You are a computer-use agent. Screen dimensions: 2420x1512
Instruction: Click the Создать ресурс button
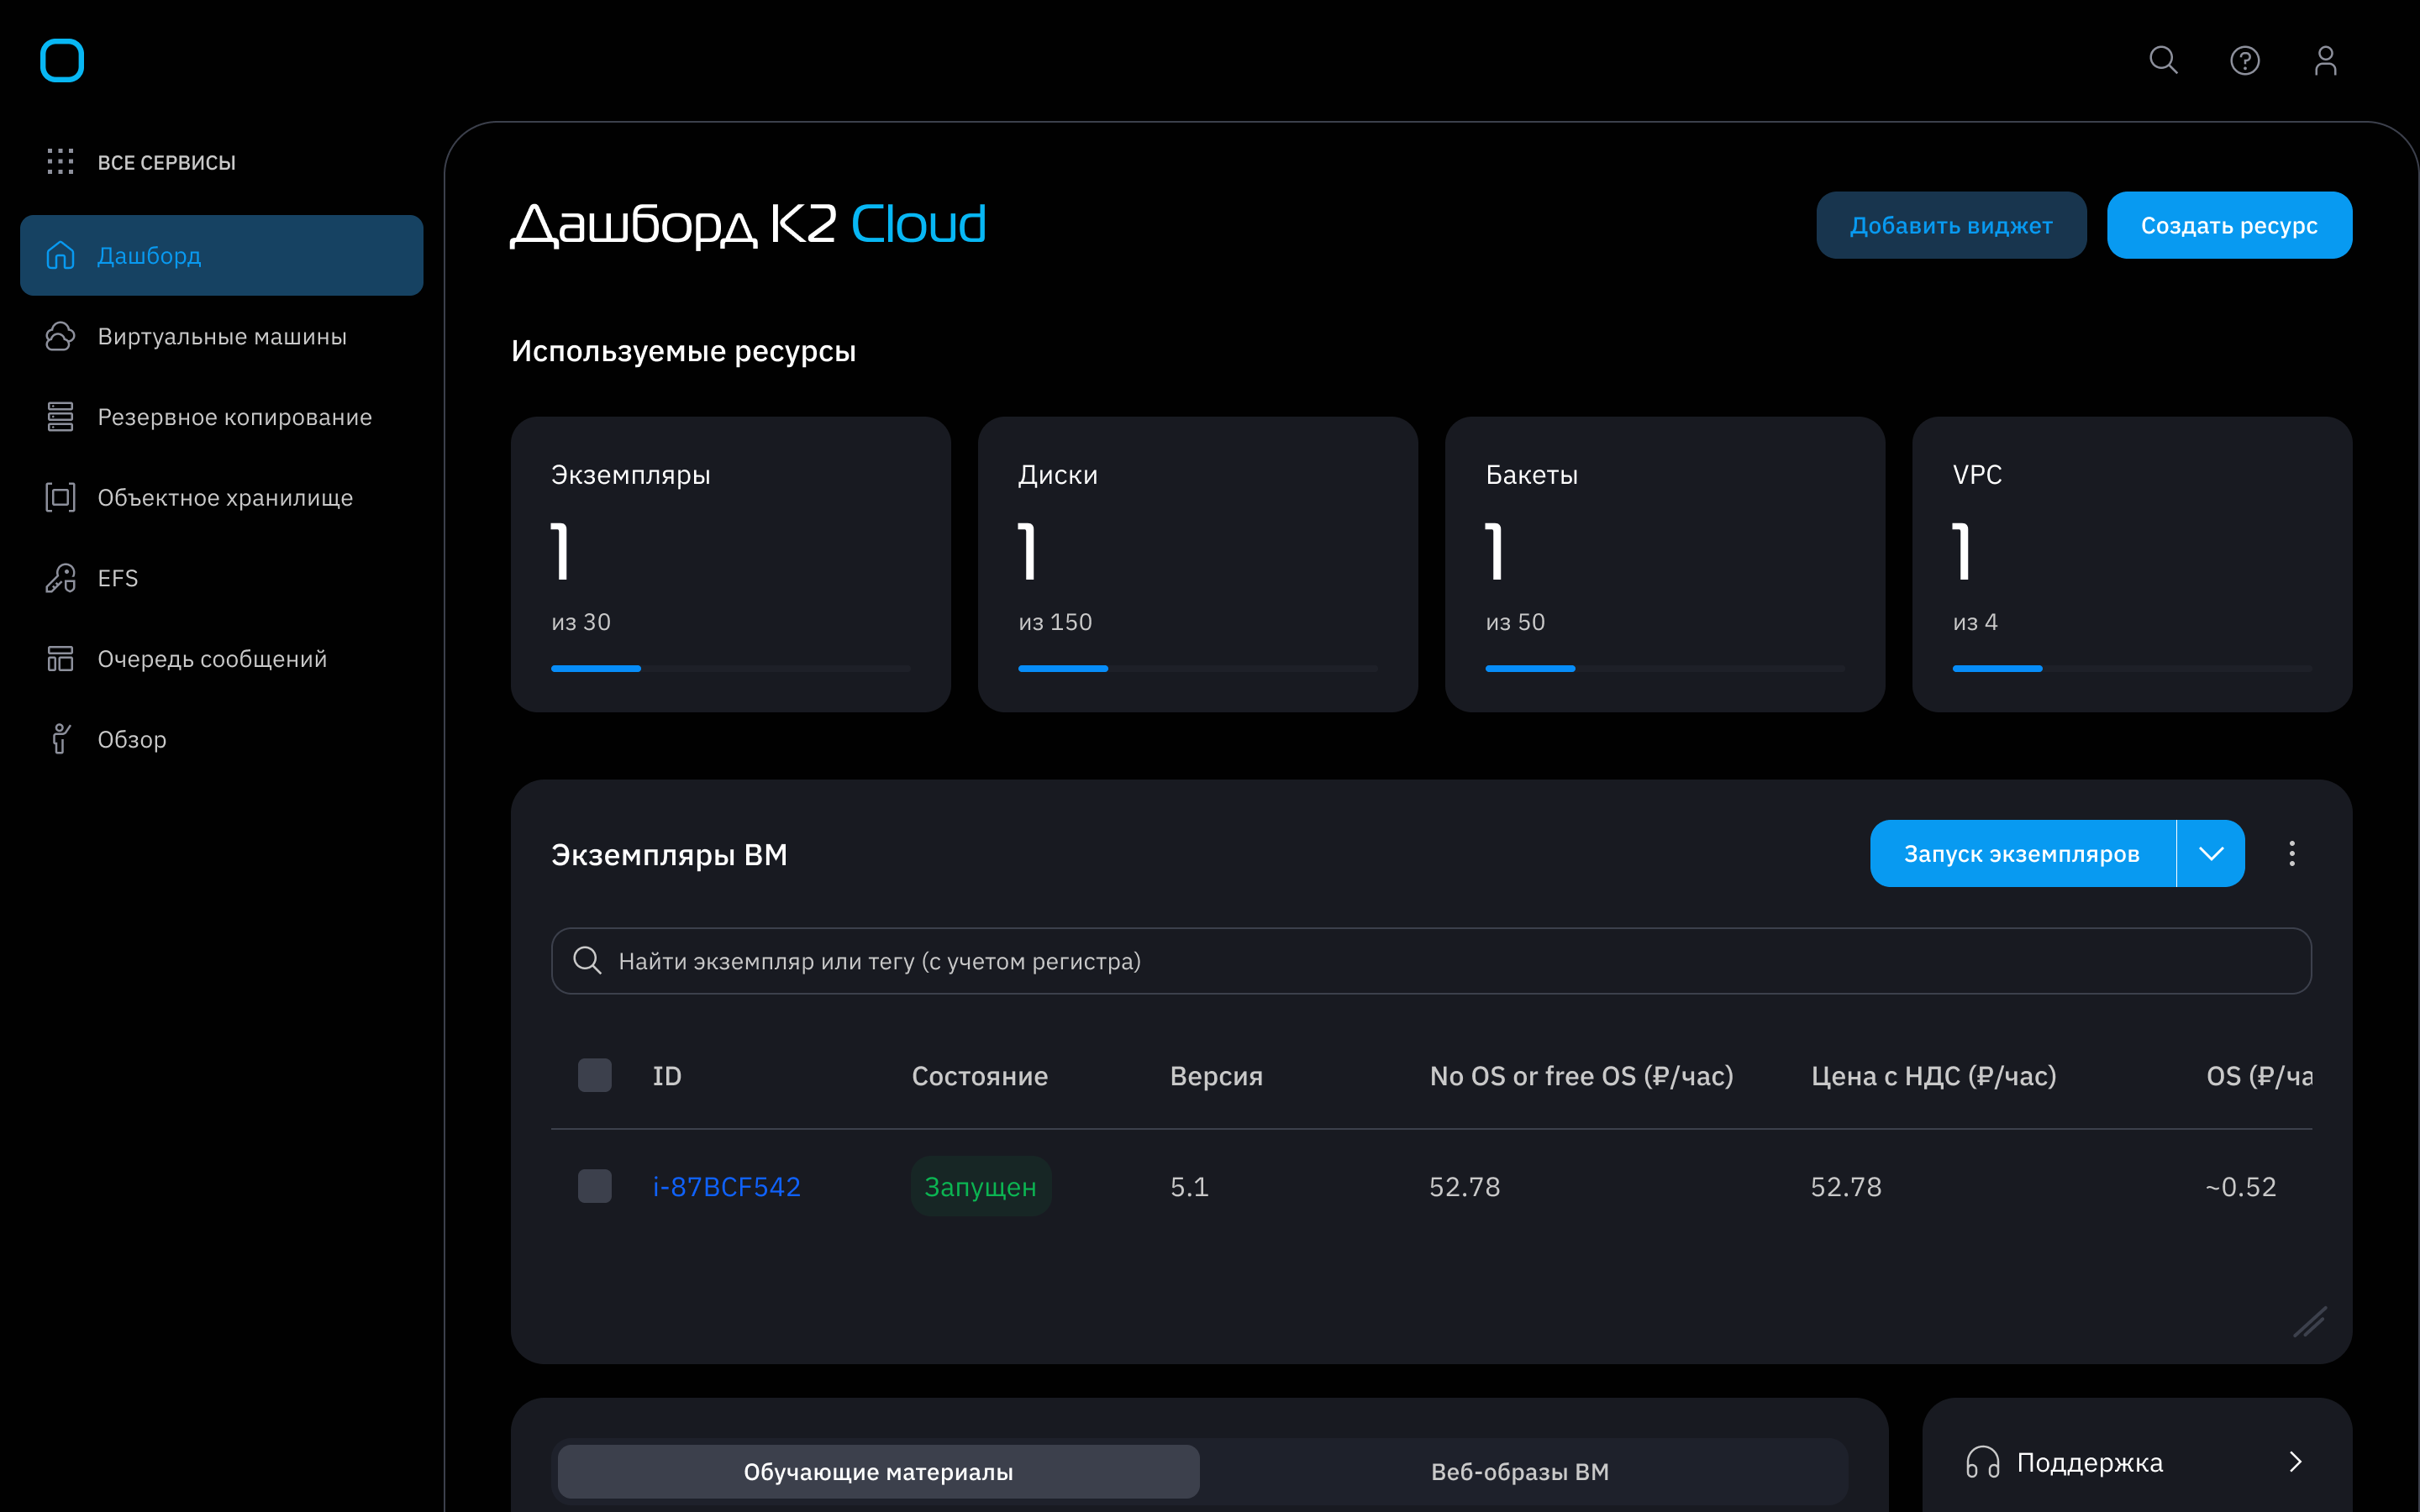(x=2229, y=225)
